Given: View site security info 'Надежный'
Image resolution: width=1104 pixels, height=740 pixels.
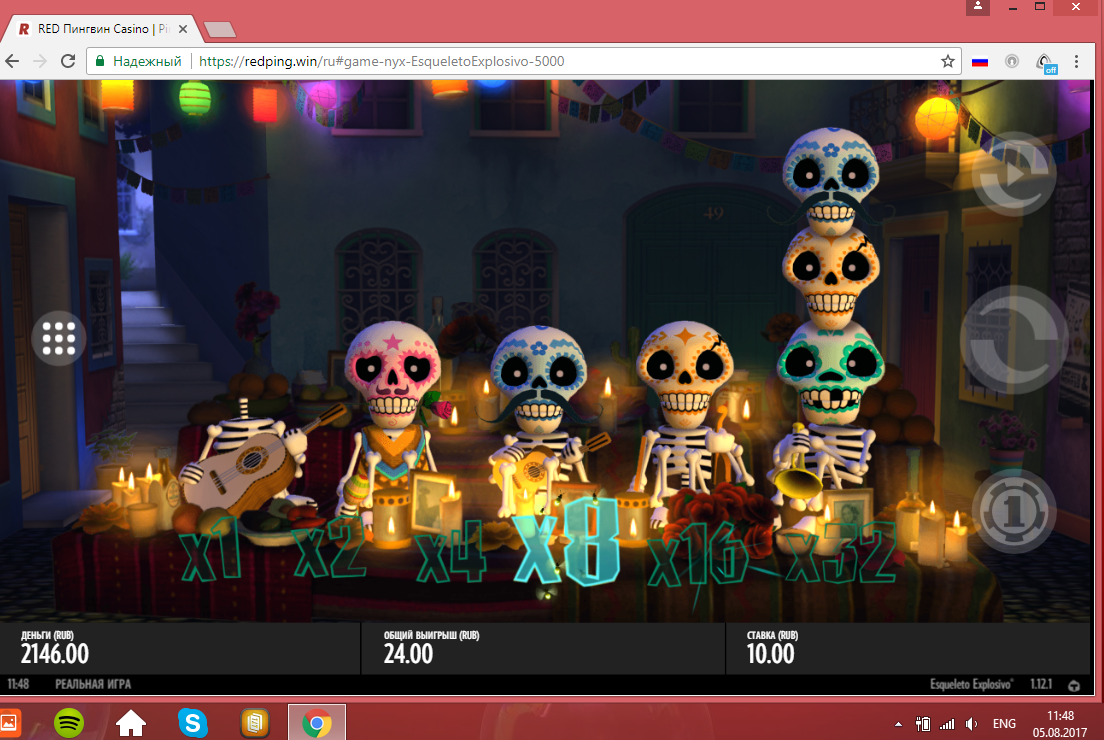Looking at the screenshot, I should (139, 61).
